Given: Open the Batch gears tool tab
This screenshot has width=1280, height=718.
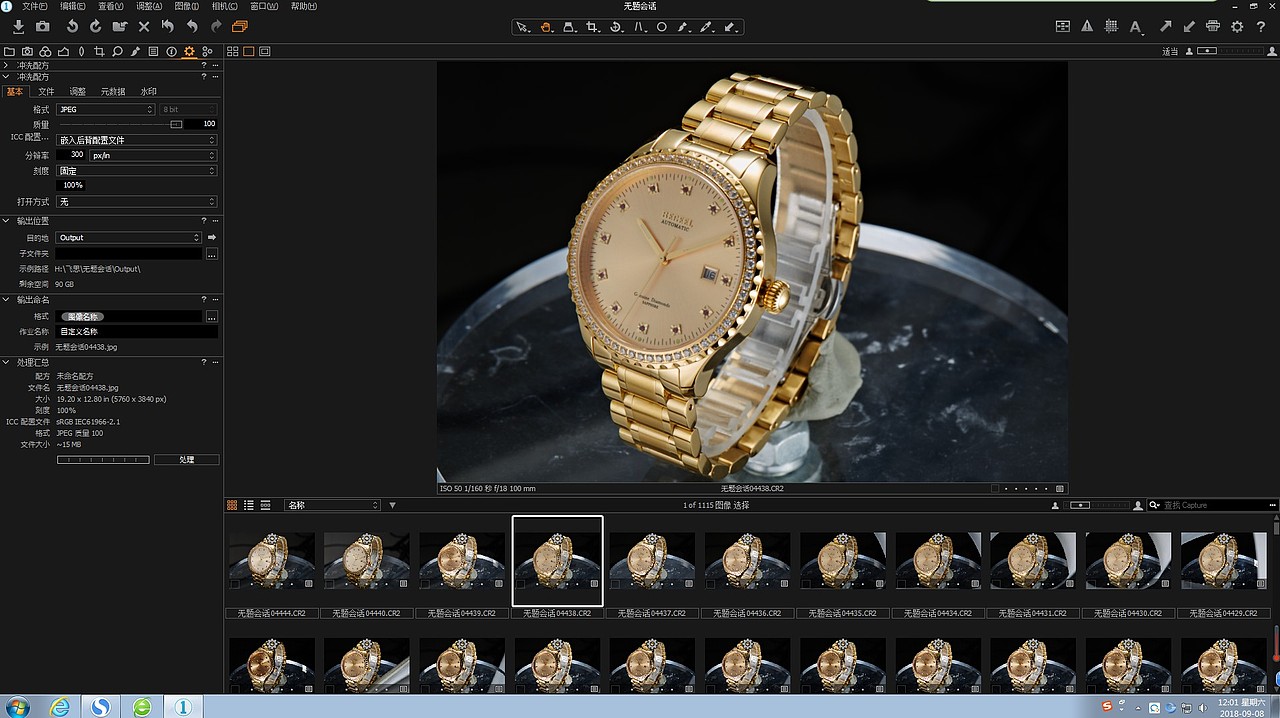Looking at the screenshot, I should [207, 51].
